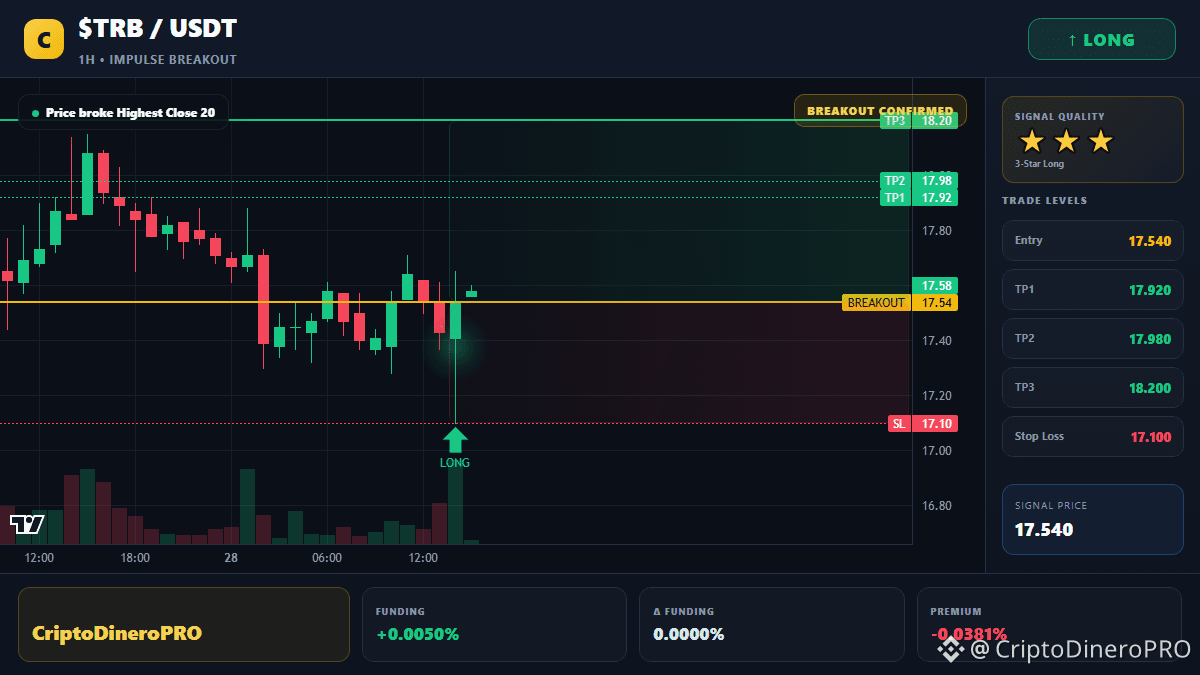Select the Stop Loss 17.100 row
This screenshot has height=675, width=1200.
tap(1093, 437)
